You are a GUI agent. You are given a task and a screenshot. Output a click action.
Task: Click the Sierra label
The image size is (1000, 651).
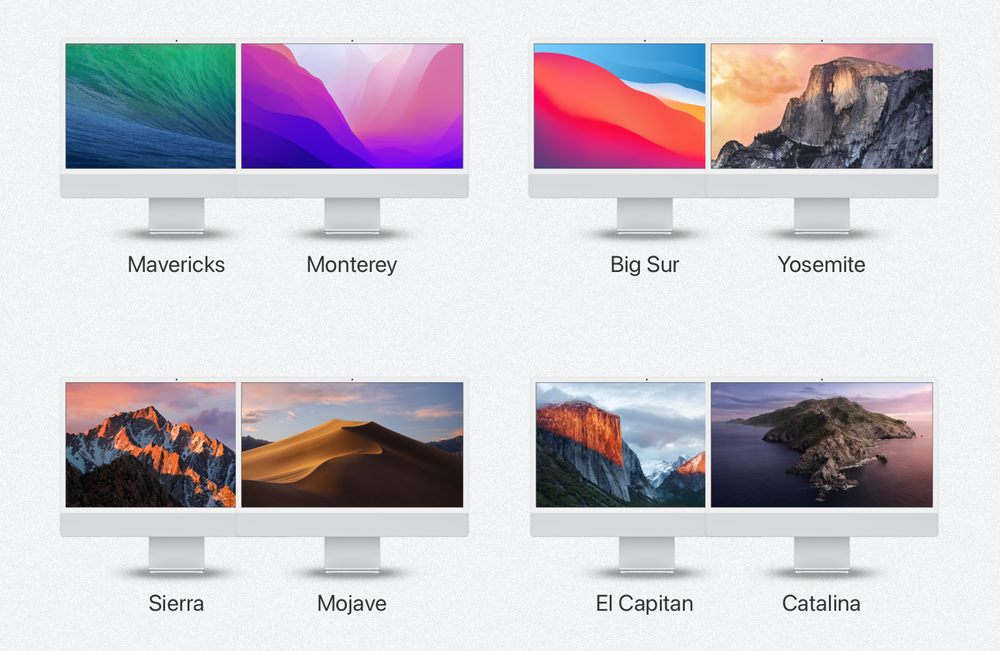[176, 603]
